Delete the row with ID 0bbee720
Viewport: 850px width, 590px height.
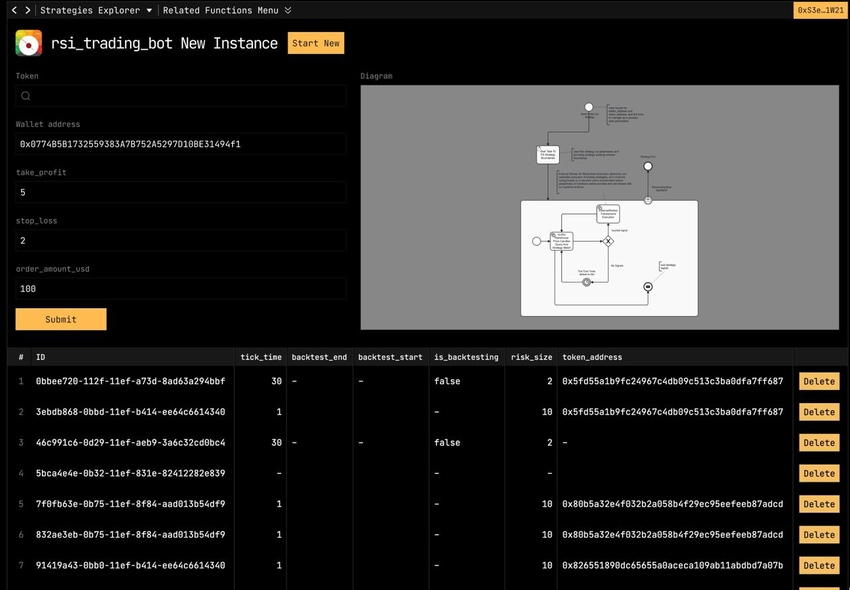(x=818, y=381)
